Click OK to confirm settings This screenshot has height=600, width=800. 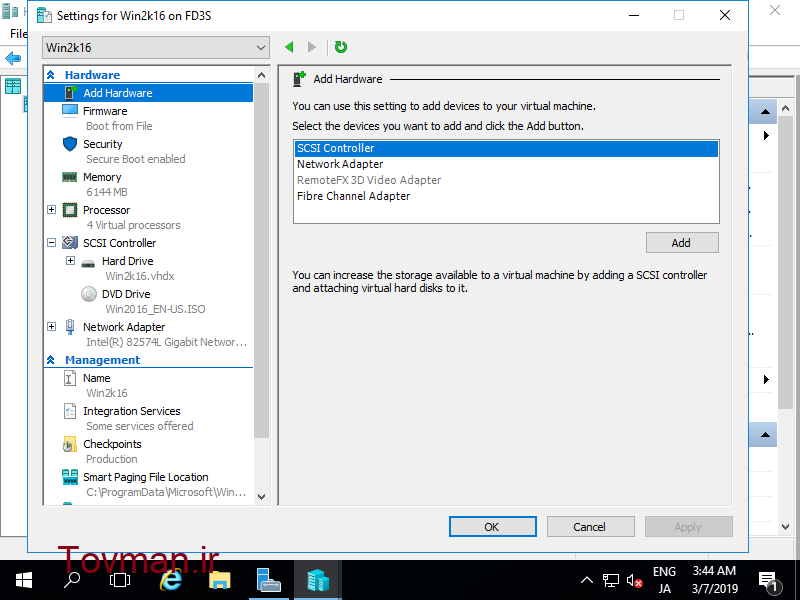492,527
